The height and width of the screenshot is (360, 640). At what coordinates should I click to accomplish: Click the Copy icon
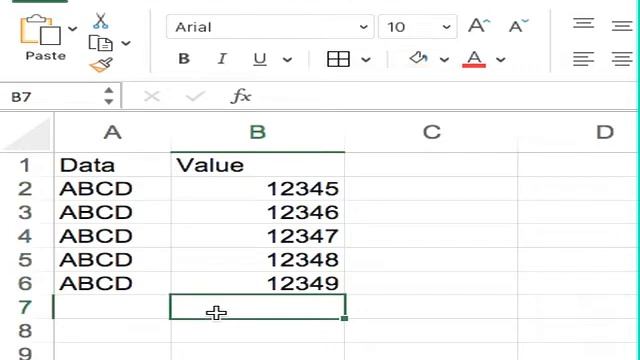pyautogui.click(x=100, y=43)
